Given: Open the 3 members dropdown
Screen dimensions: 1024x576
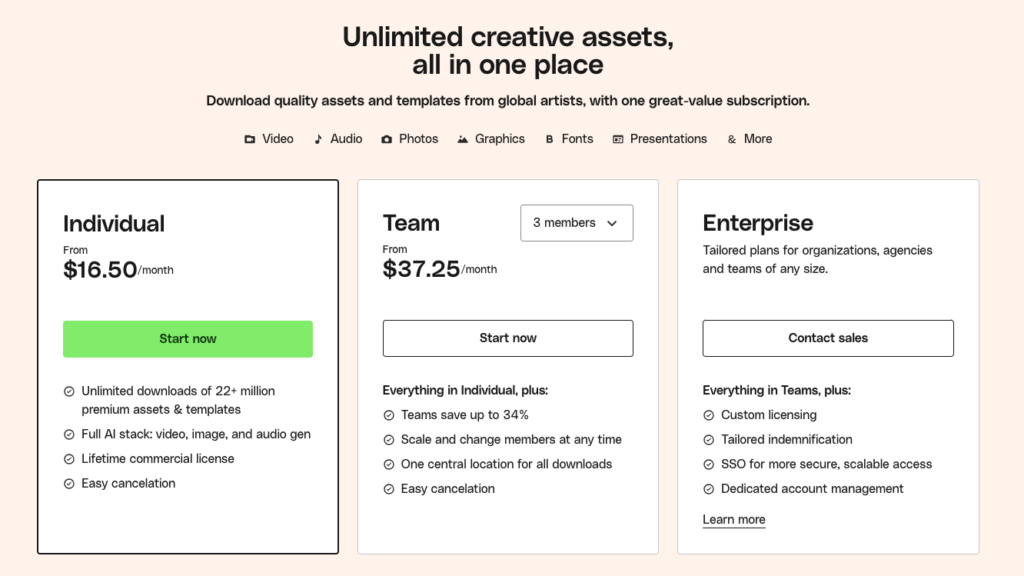Looking at the screenshot, I should click(x=577, y=223).
